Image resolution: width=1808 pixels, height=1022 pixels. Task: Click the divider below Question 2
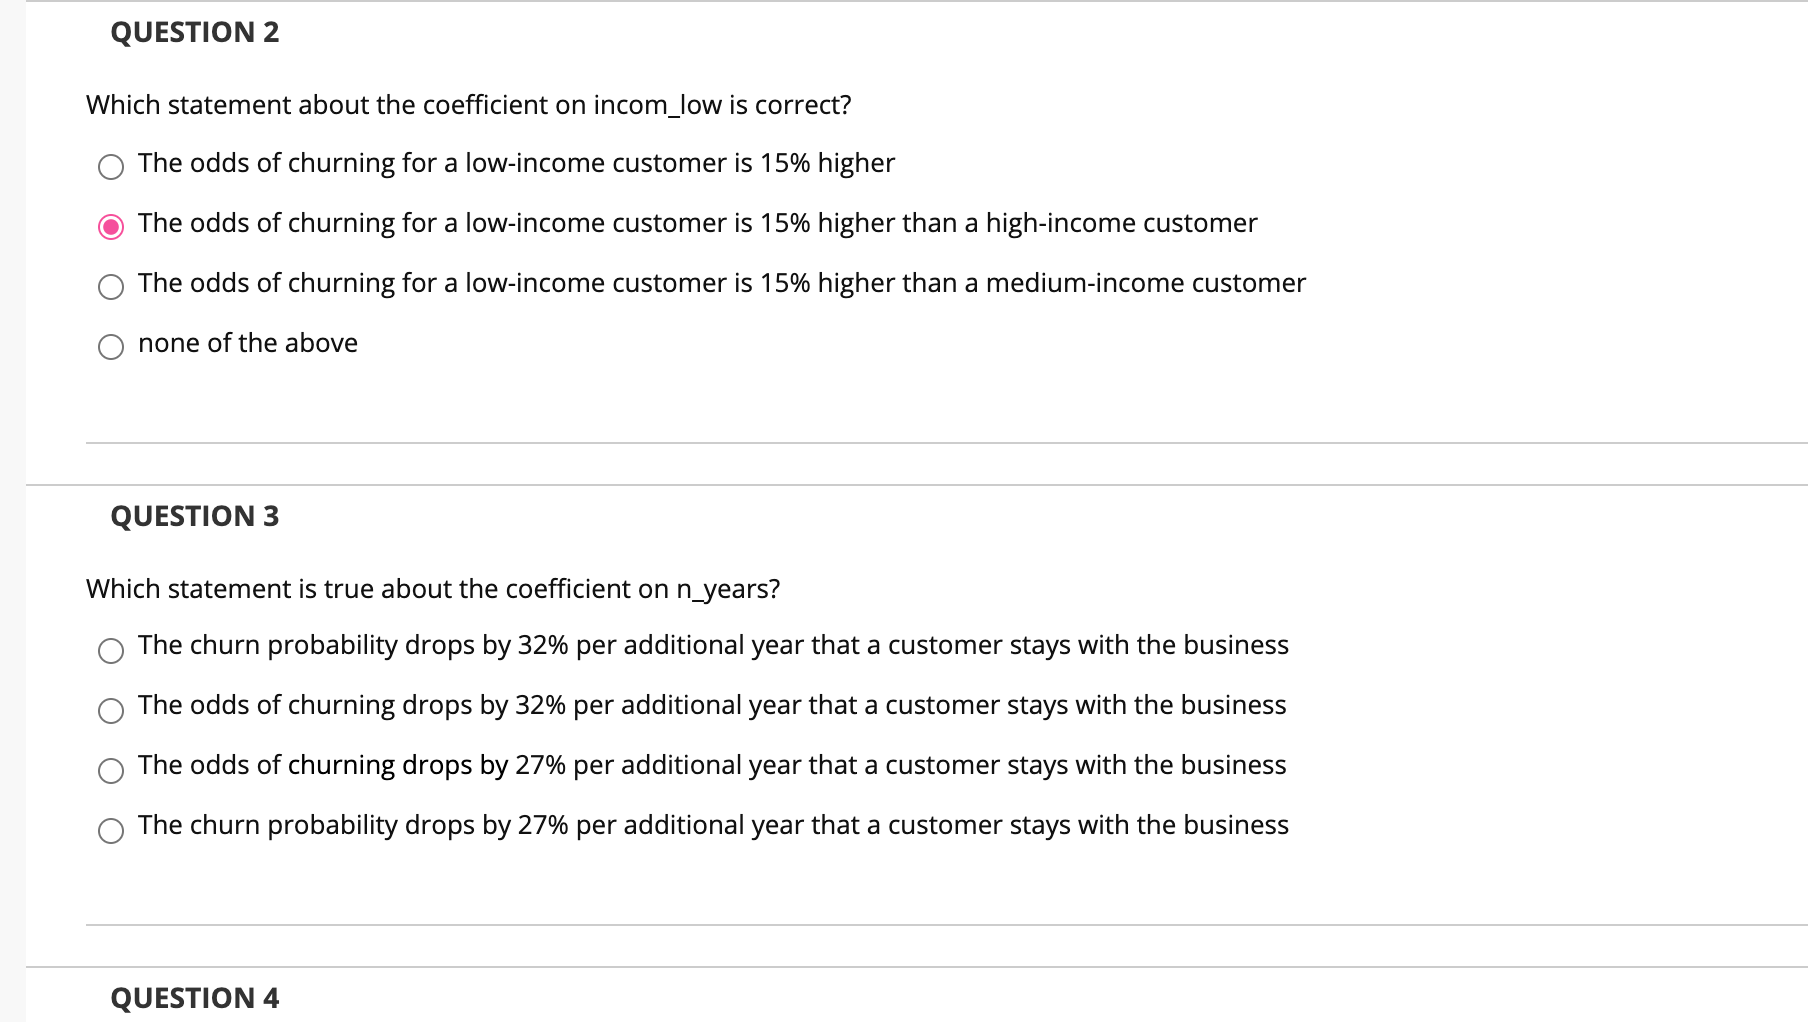pos(900,443)
